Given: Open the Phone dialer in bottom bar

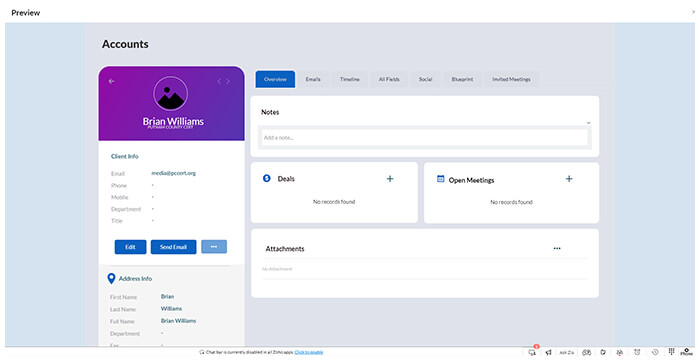Looking at the screenshot, I should (687, 352).
